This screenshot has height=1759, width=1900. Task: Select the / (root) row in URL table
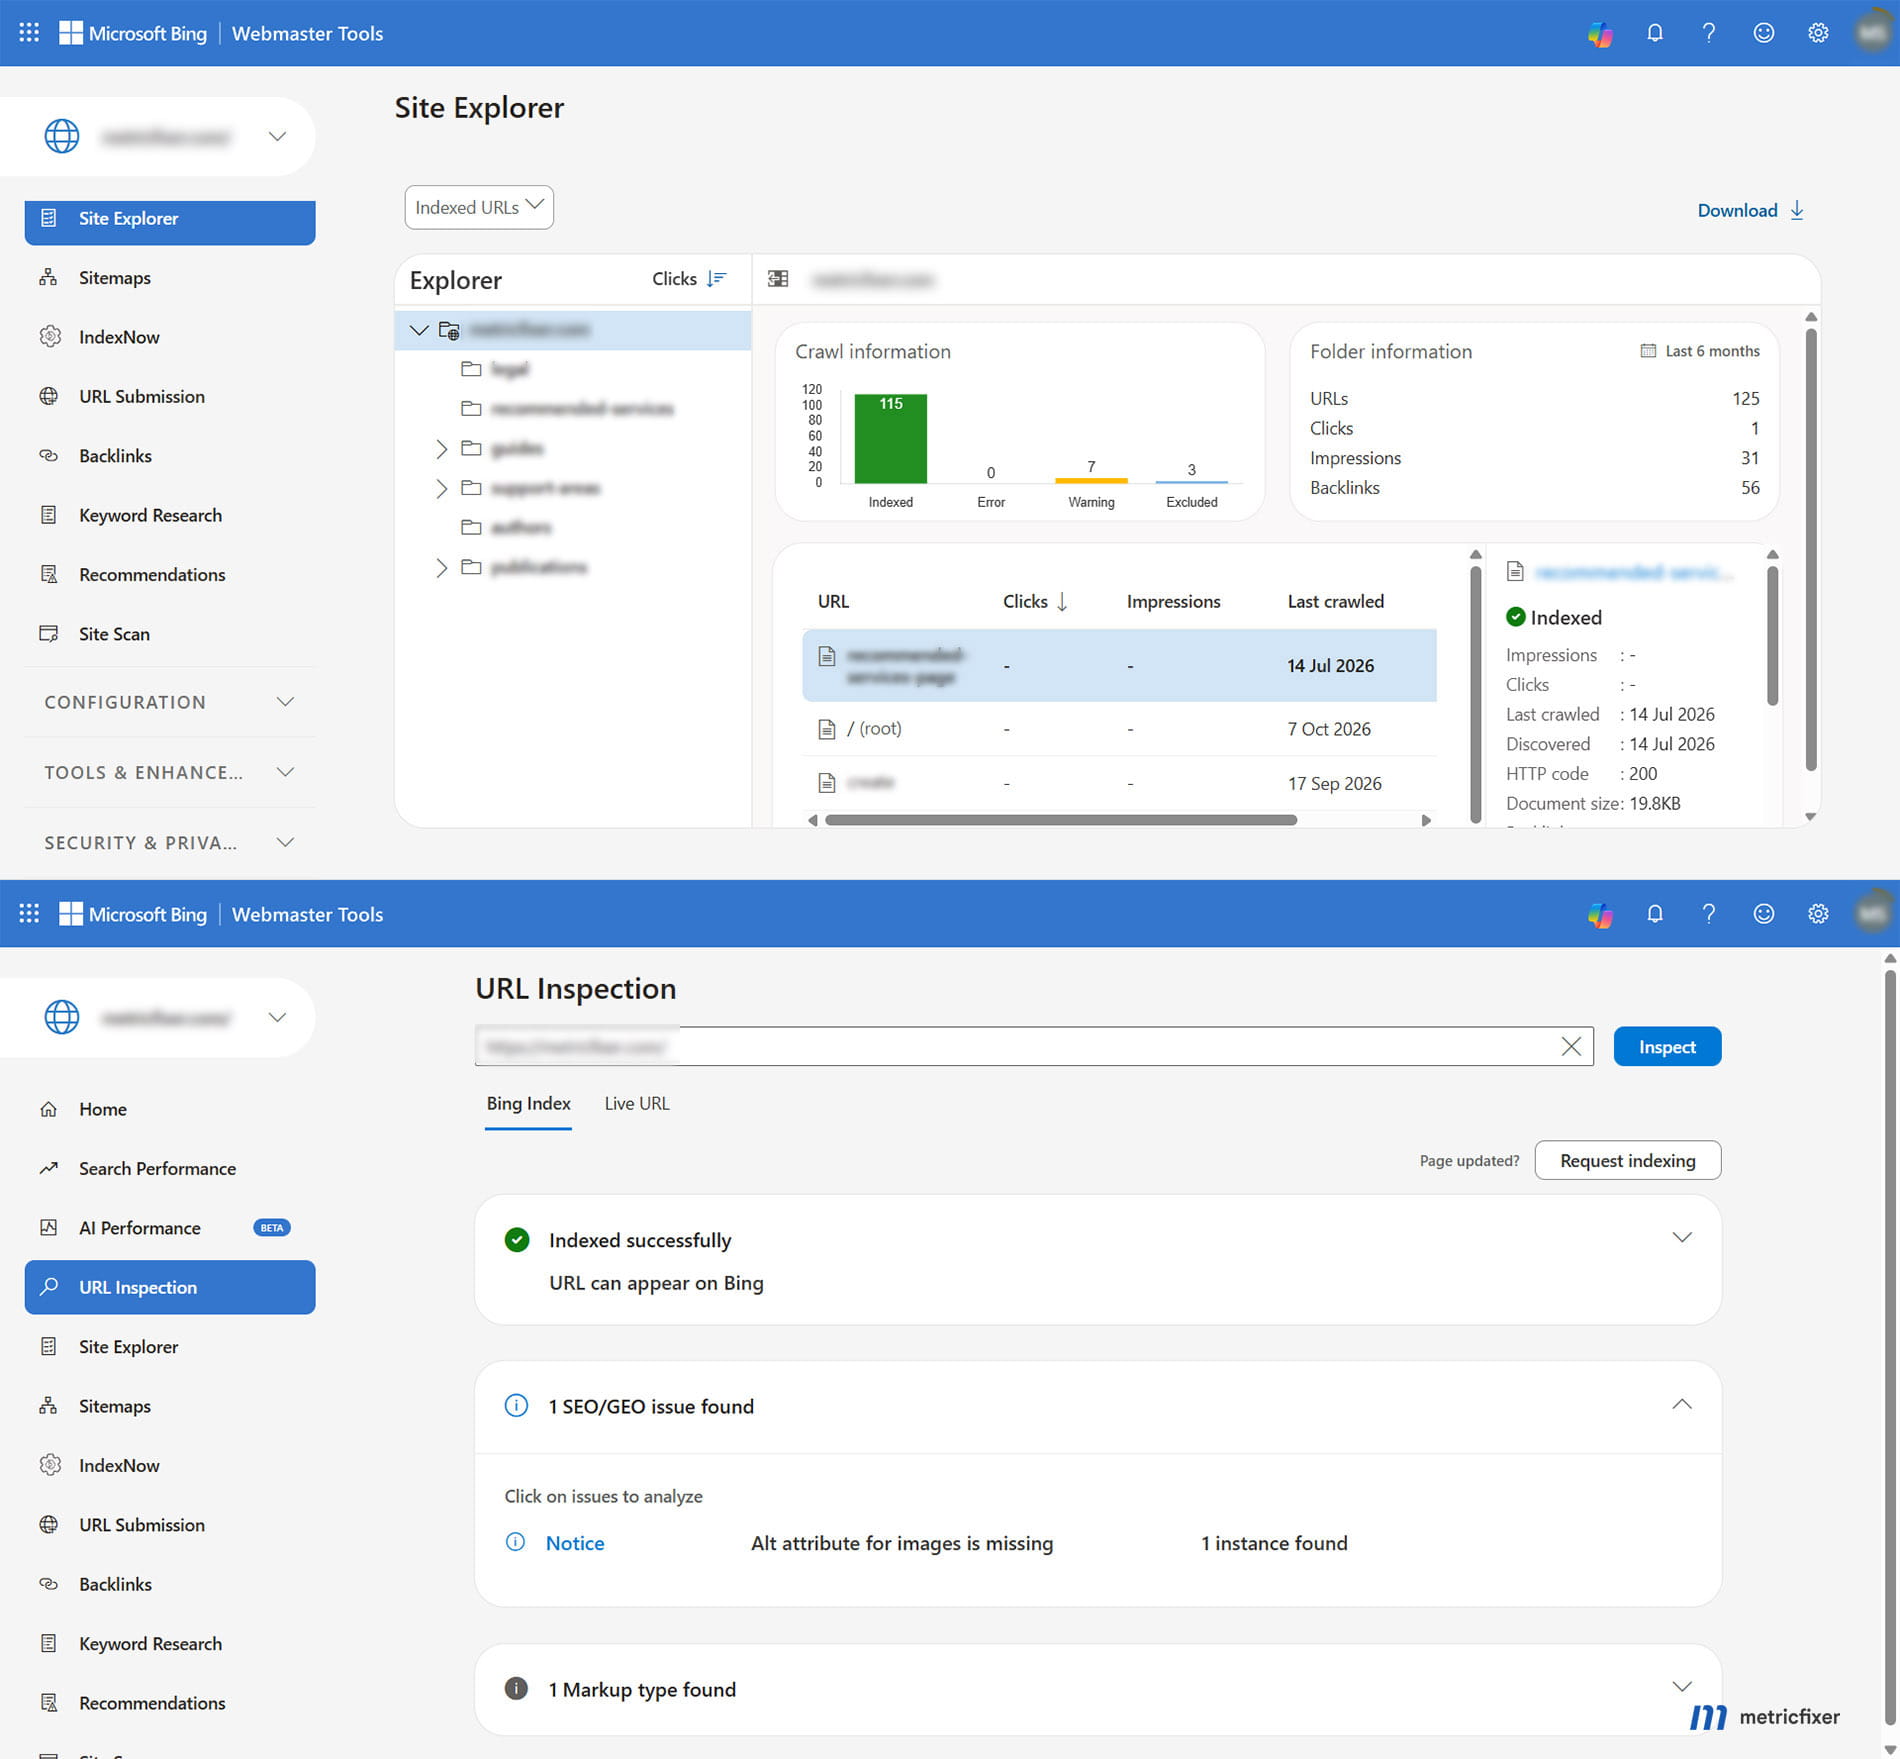click(1119, 729)
